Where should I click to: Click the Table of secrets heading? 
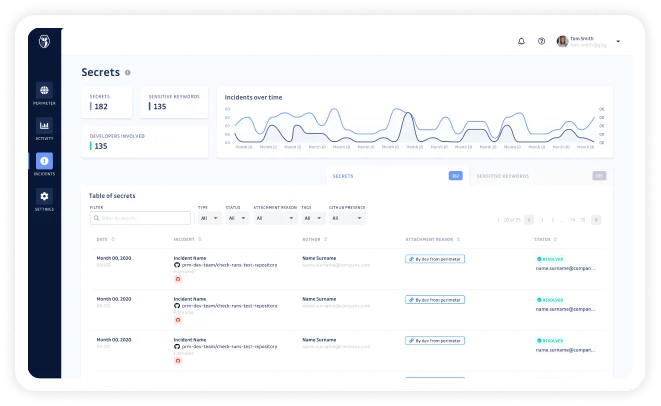coord(112,196)
